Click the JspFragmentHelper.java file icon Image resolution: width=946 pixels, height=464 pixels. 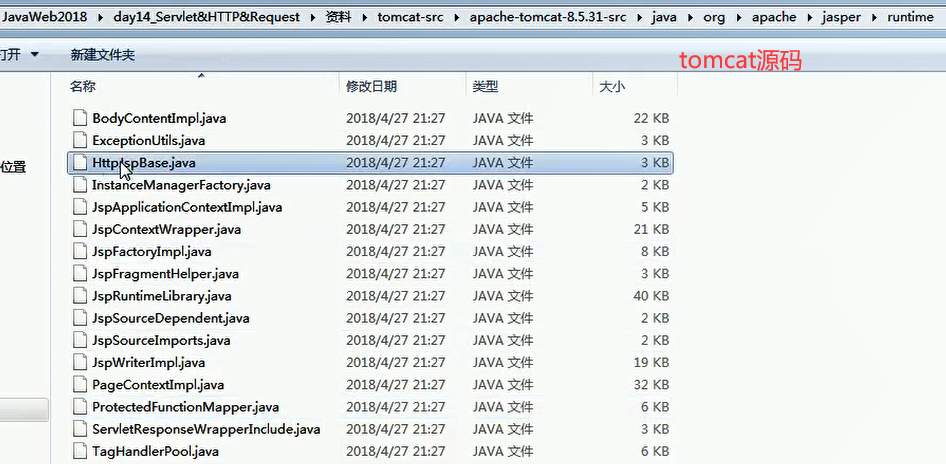pyautogui.click(x=80, y=273)
